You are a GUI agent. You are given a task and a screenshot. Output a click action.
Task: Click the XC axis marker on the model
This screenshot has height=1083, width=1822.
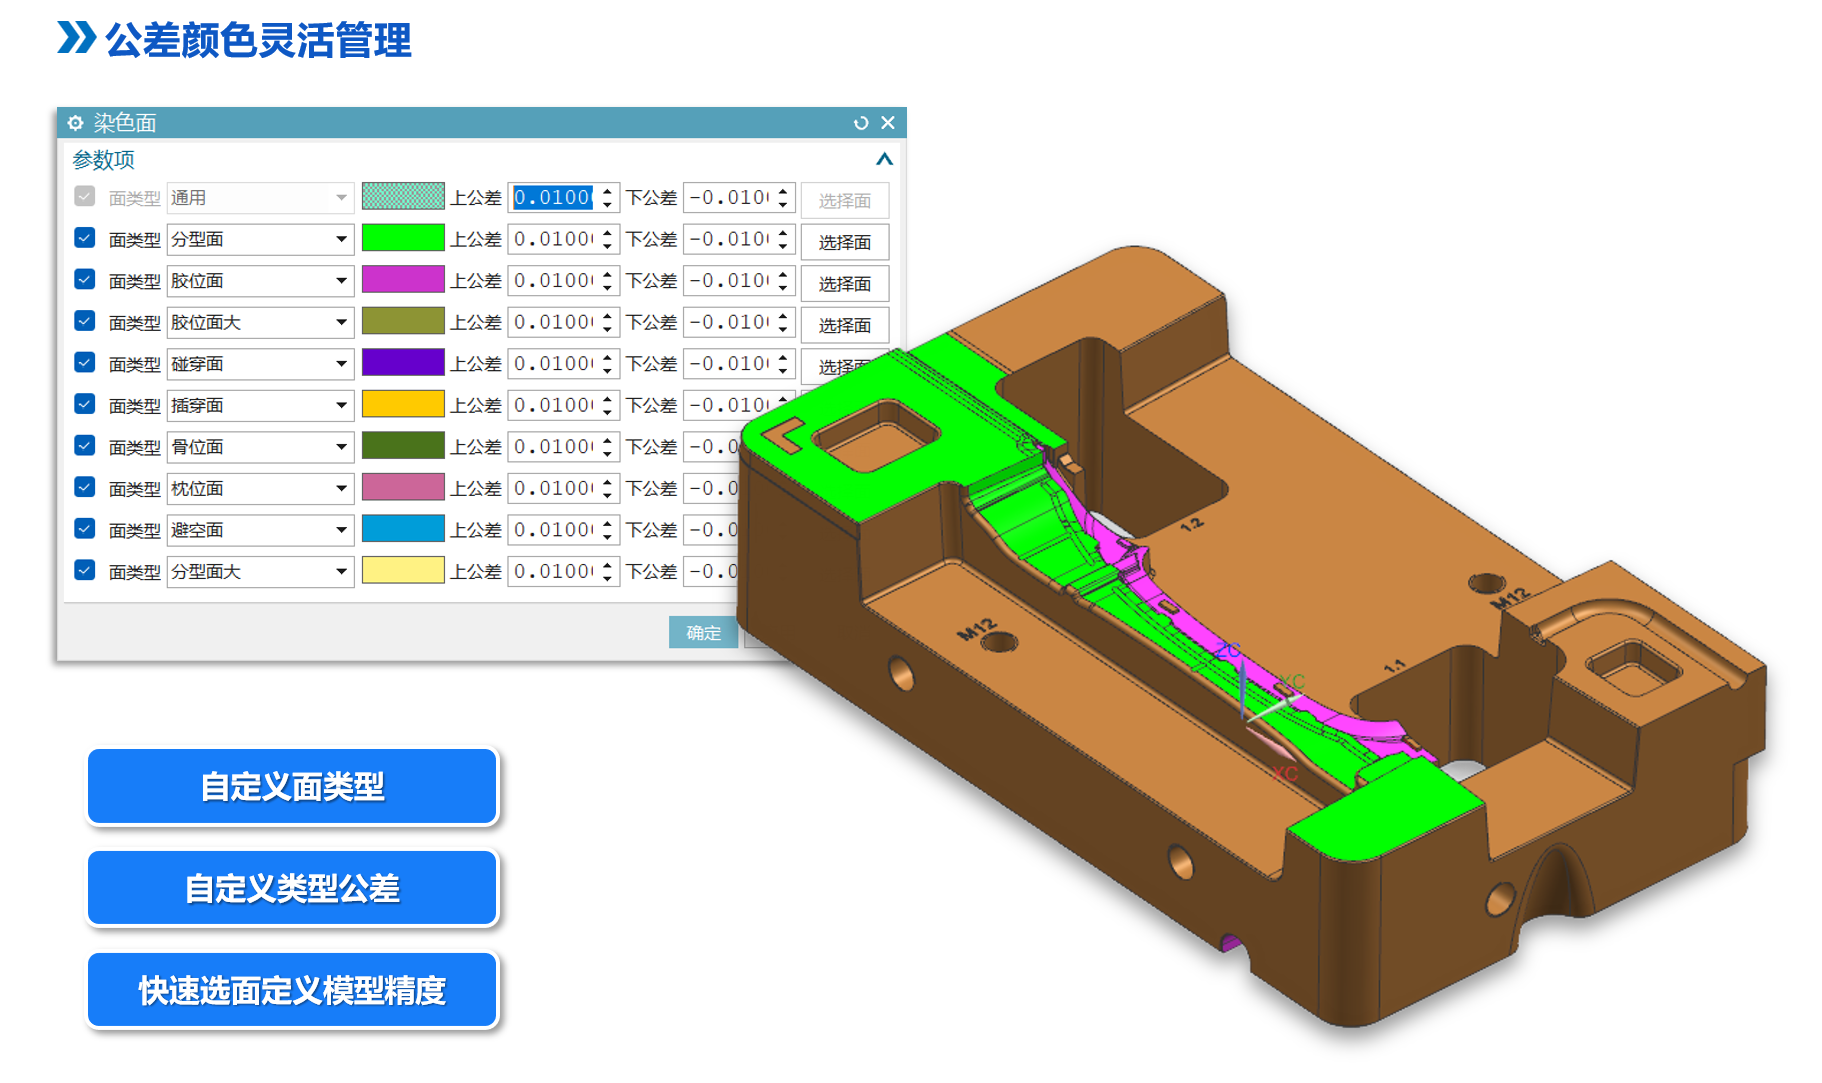coord(1285,773)
